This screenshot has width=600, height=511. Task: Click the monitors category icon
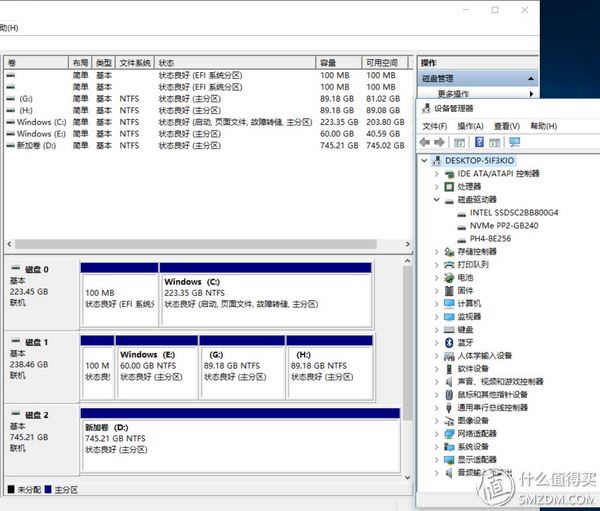coord(449,317)
